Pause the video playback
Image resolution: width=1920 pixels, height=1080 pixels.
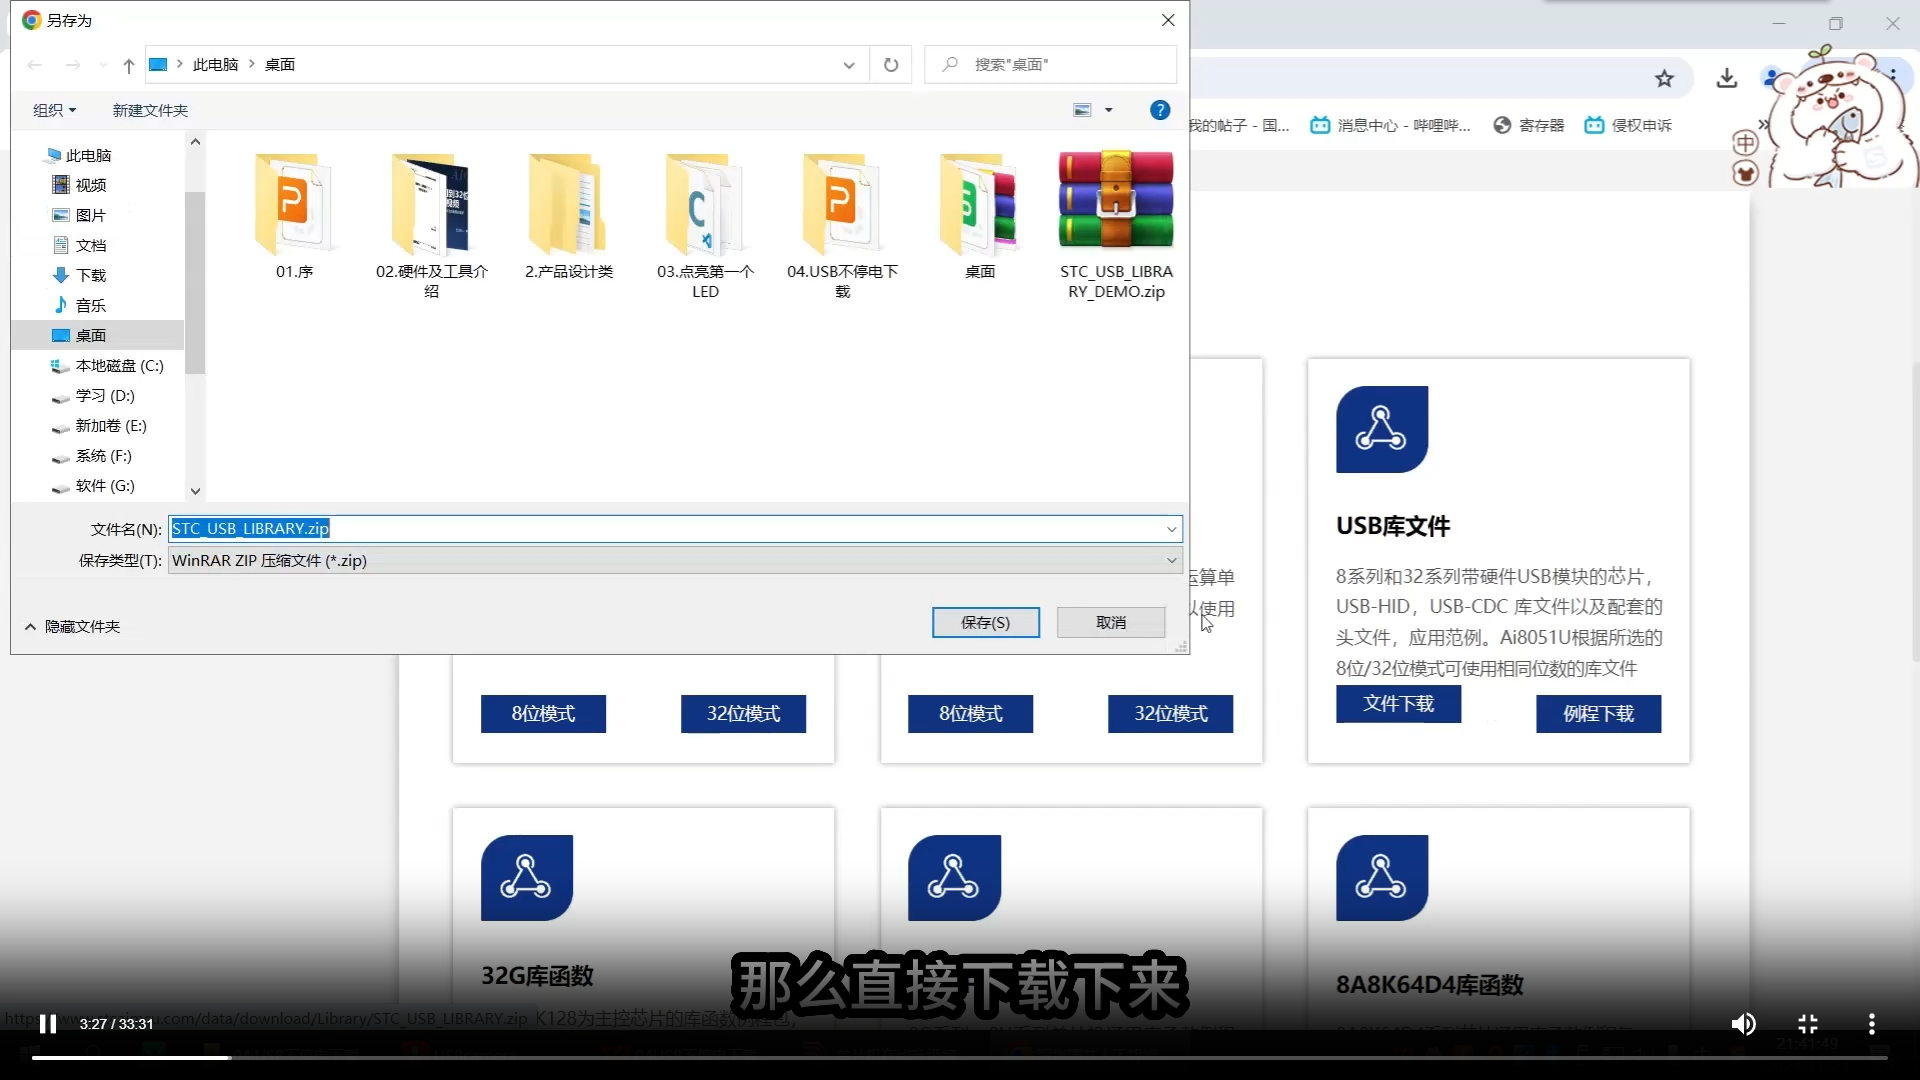click(47, 1024)
